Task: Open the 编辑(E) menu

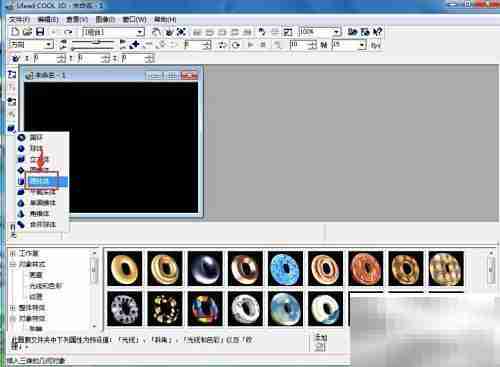Action: pos(48,19)
